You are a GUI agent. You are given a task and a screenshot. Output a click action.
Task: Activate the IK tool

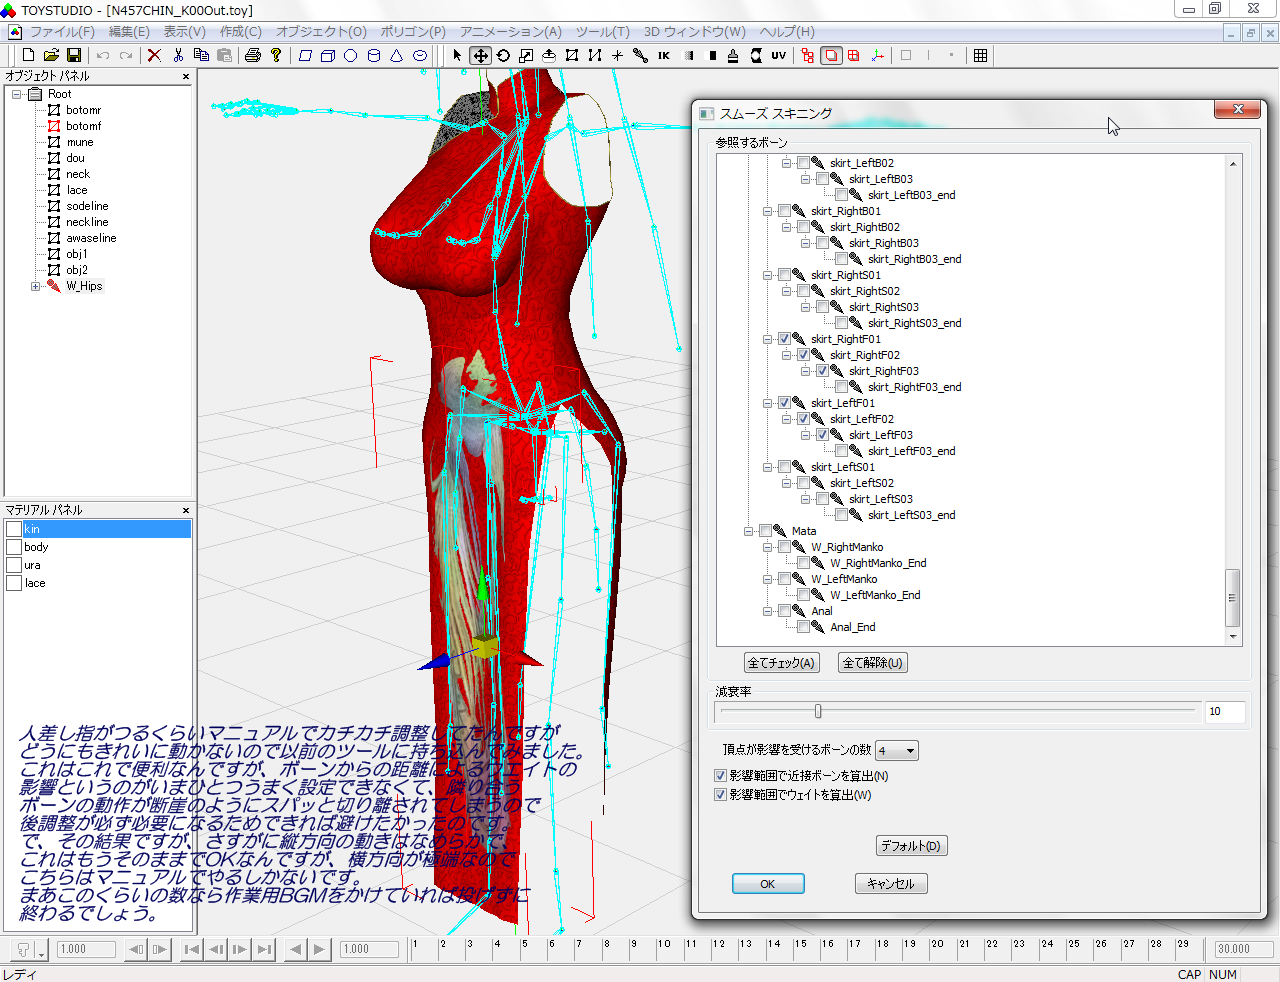[664, 56]
